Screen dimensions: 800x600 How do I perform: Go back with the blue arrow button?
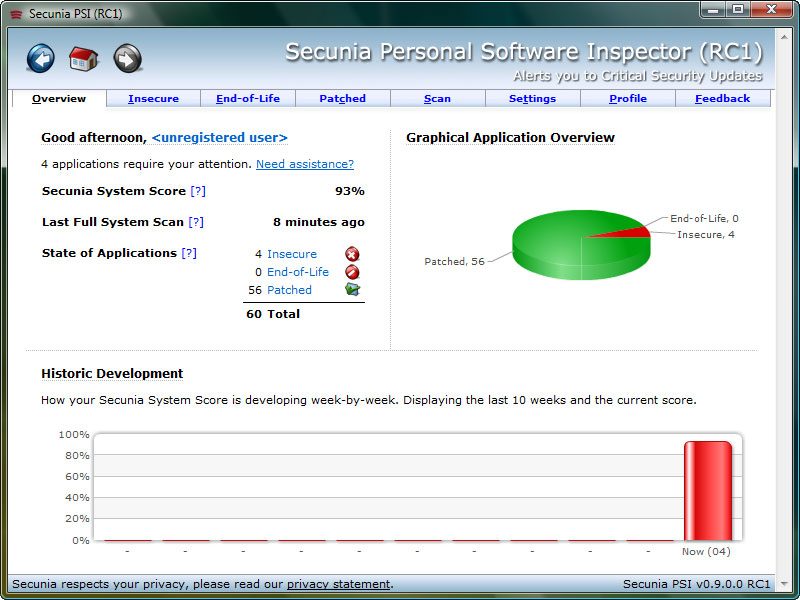[41, 58]
